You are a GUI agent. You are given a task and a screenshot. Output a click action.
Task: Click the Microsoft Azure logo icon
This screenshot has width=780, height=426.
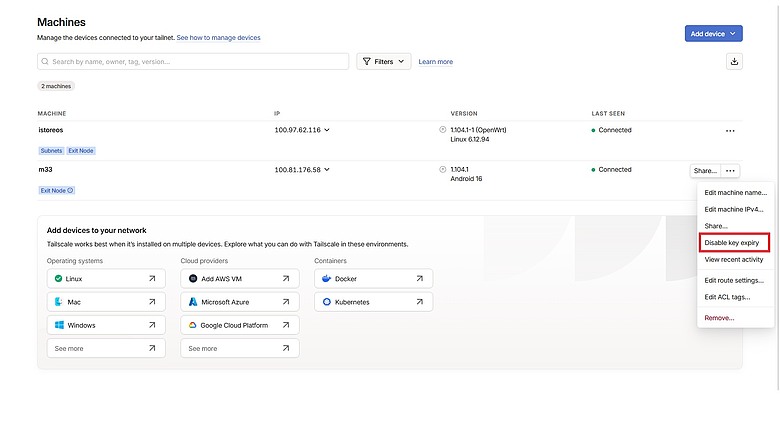[x=193, y=302]
